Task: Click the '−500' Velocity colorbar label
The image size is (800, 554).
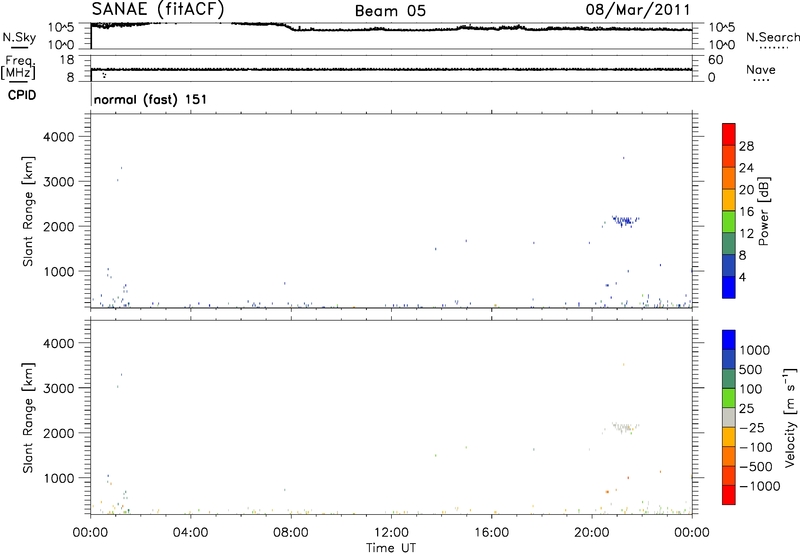Action: tap(756, 466)
